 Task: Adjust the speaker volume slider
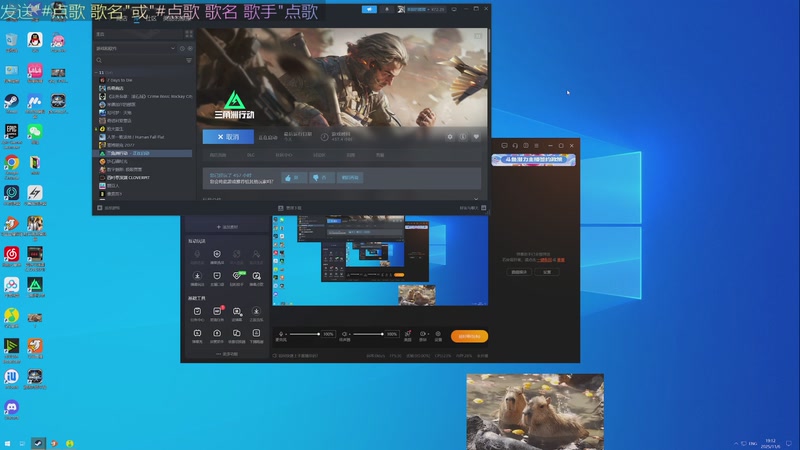coord(368,334)
